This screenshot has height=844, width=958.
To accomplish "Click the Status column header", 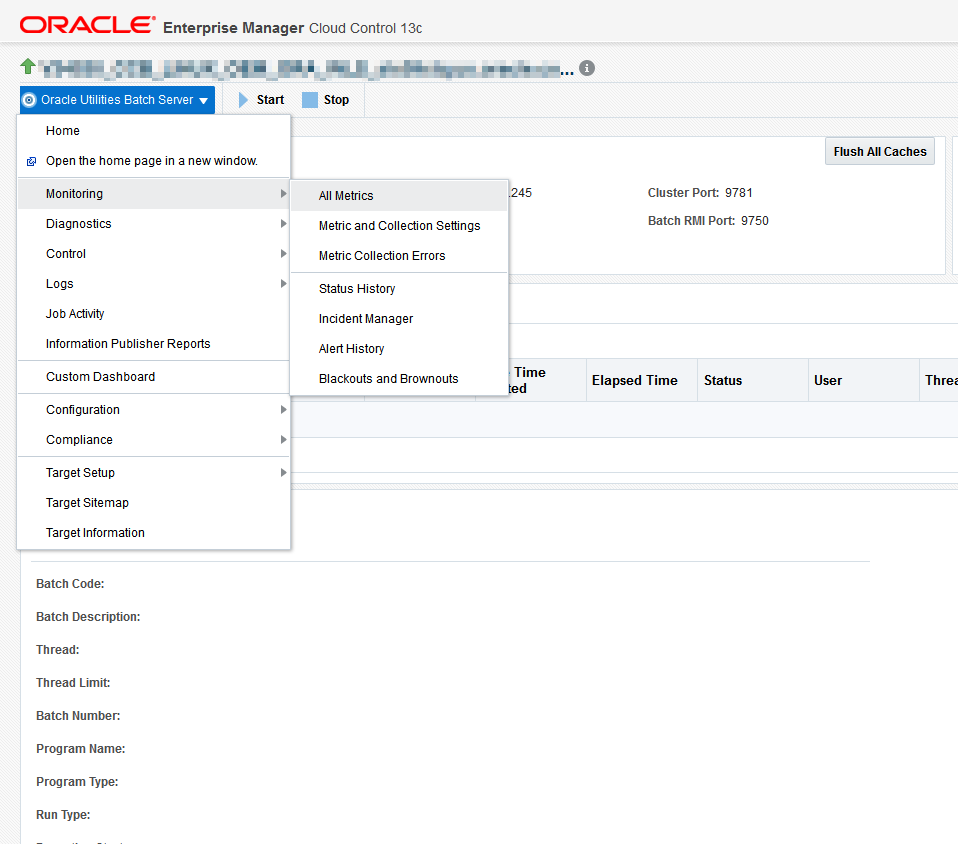I will pos(753,380).
